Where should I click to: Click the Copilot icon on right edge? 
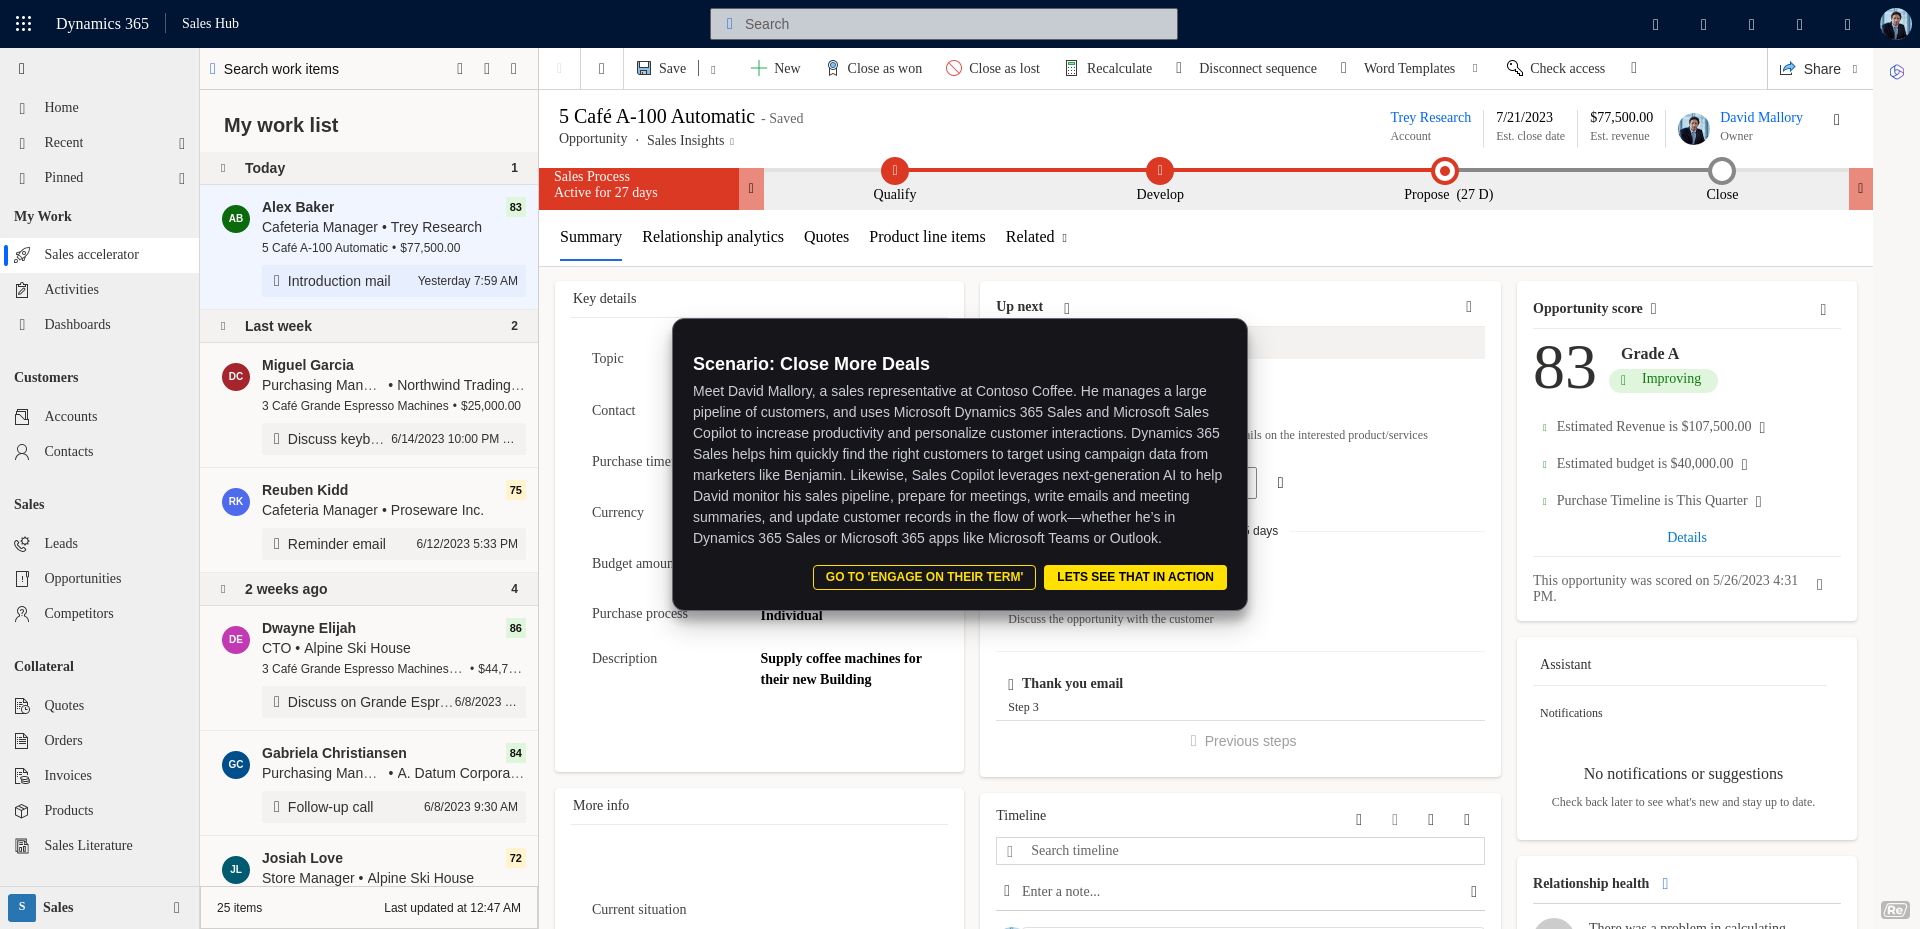[1897, 72]
